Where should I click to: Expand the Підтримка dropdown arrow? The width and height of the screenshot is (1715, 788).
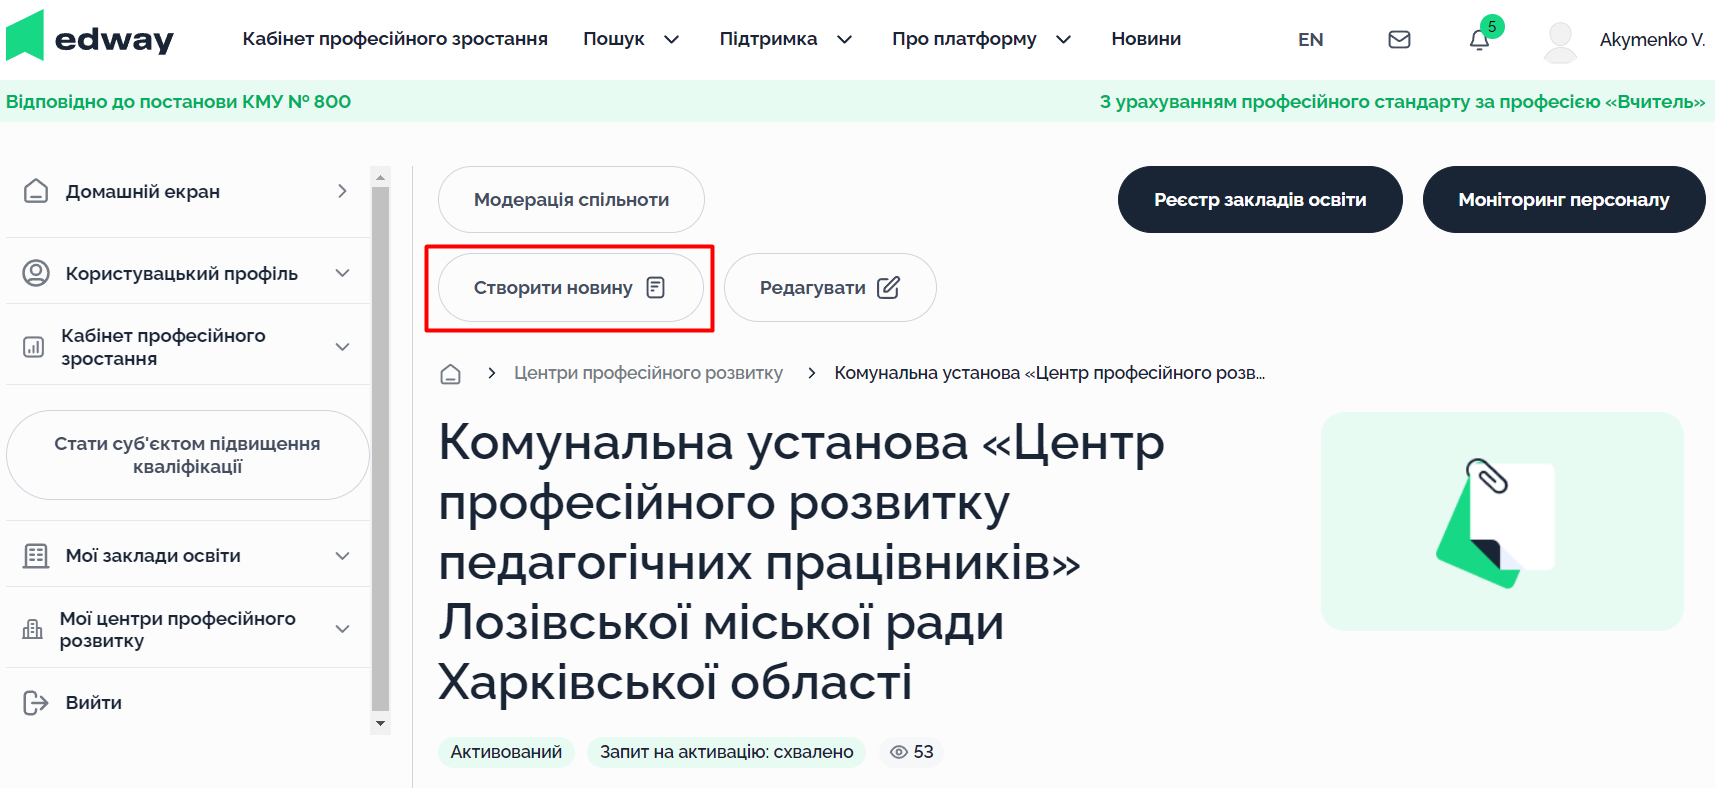(844, 40)
